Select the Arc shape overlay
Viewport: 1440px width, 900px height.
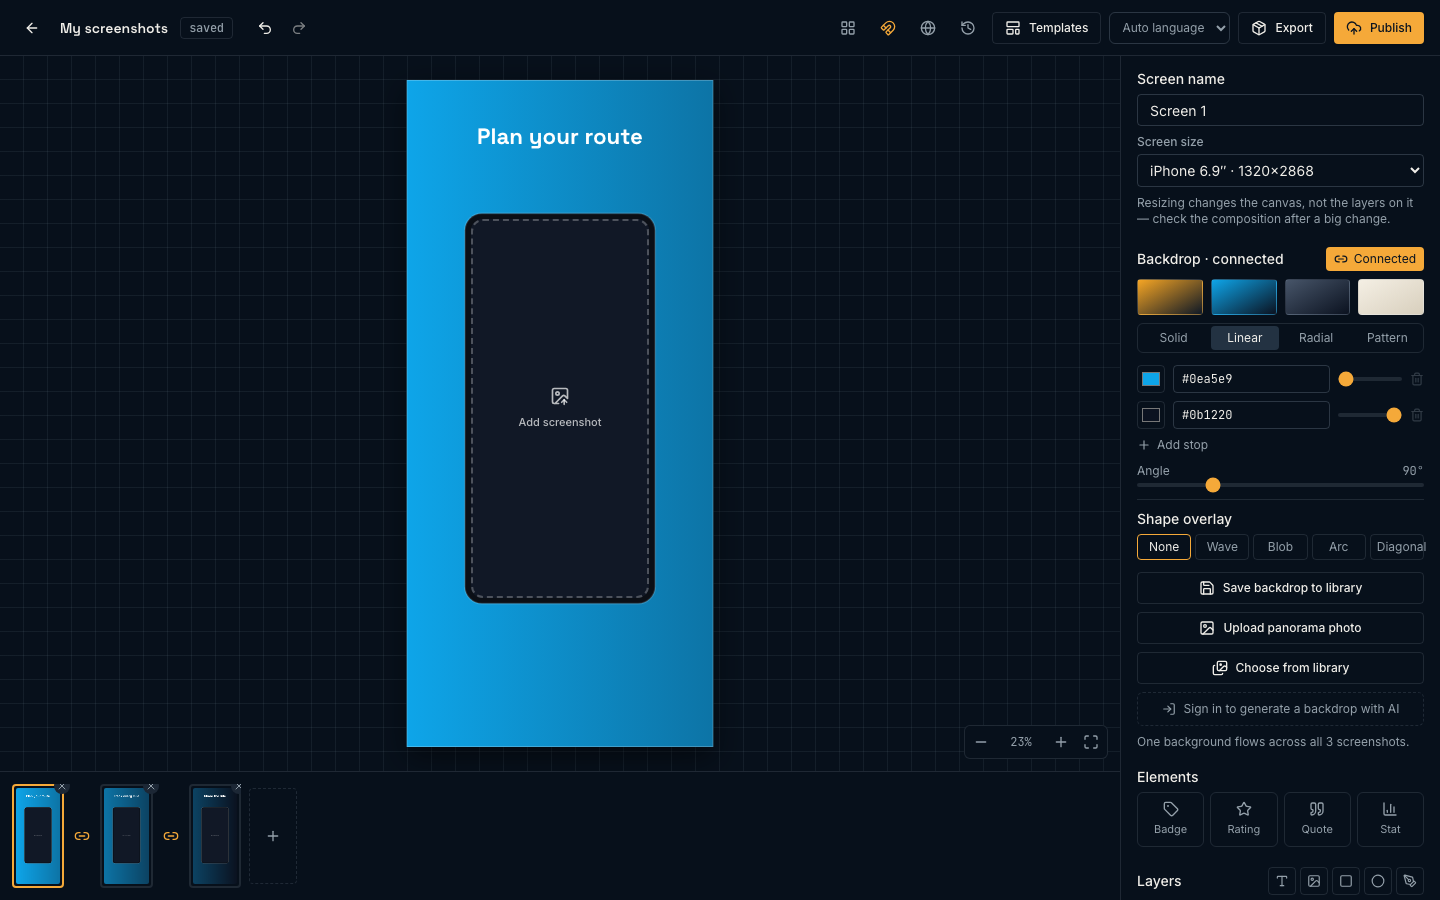tap(1338, 547)
